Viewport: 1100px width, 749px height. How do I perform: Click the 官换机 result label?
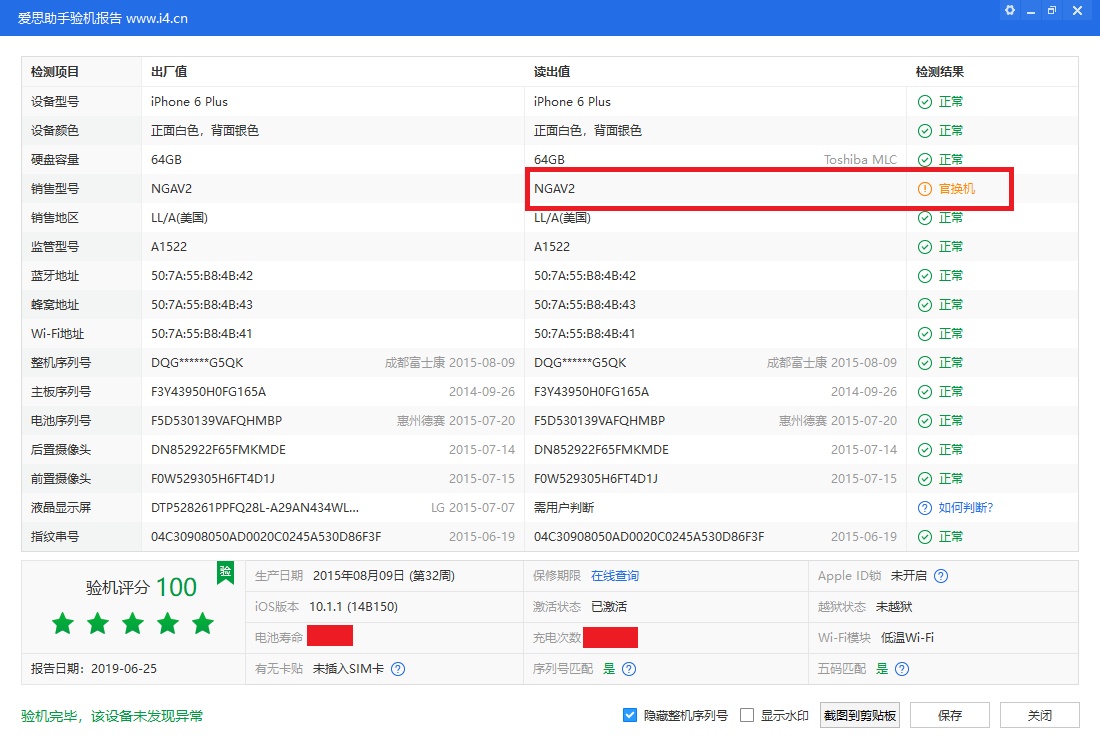(x=957, y=189)
